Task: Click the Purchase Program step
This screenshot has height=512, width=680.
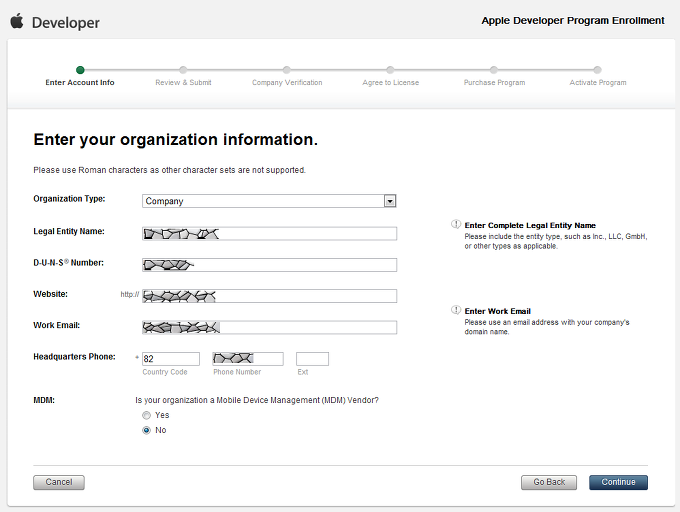Action: (x=494, y=77)
